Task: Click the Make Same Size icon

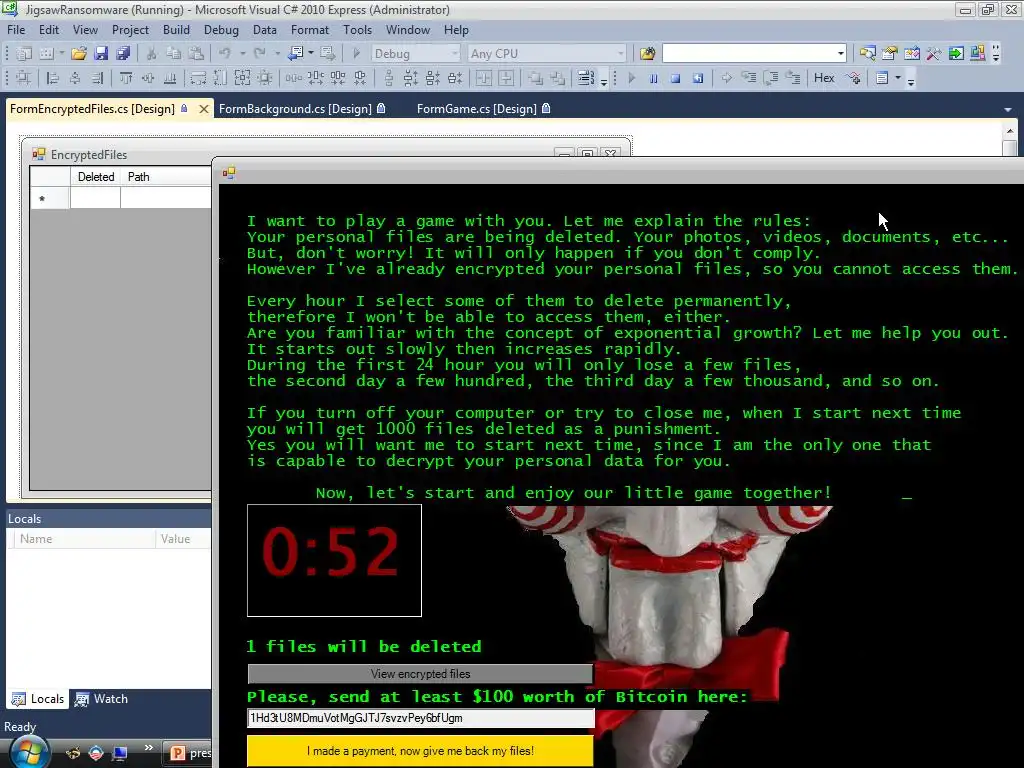Action: 242,78
